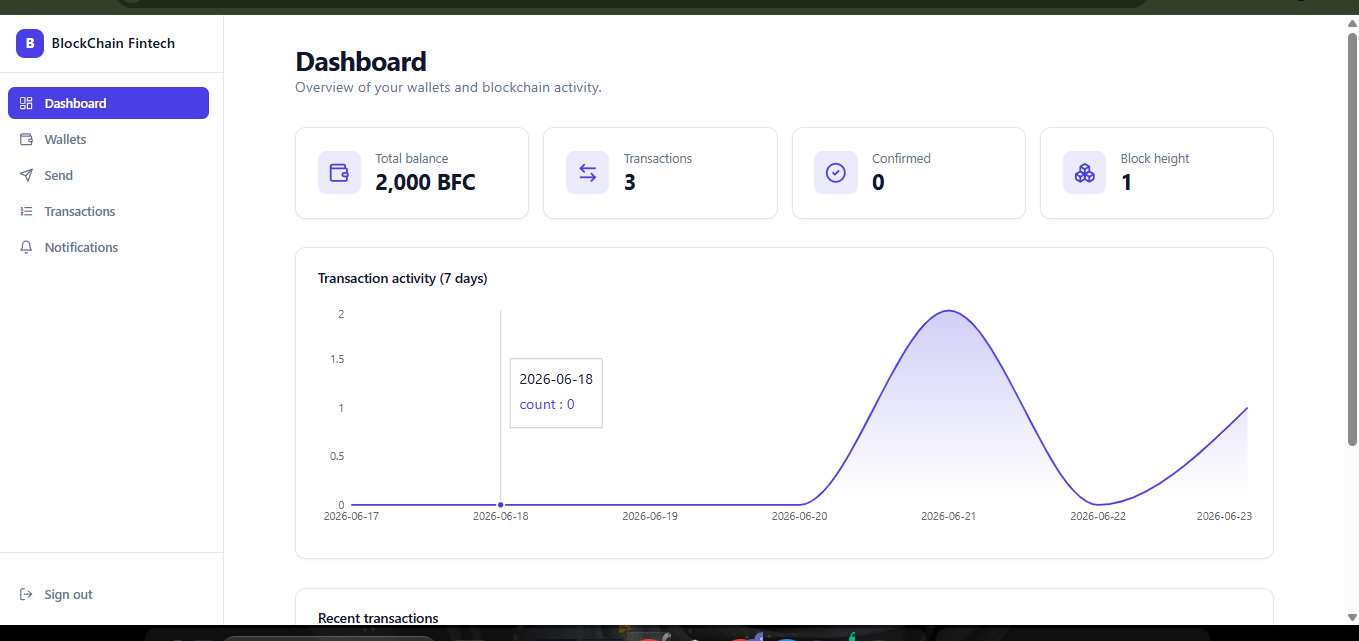This screenshot has width=1359, height=641.
Task: Click the Transactions list icon in sidebar
Action: 27,211
